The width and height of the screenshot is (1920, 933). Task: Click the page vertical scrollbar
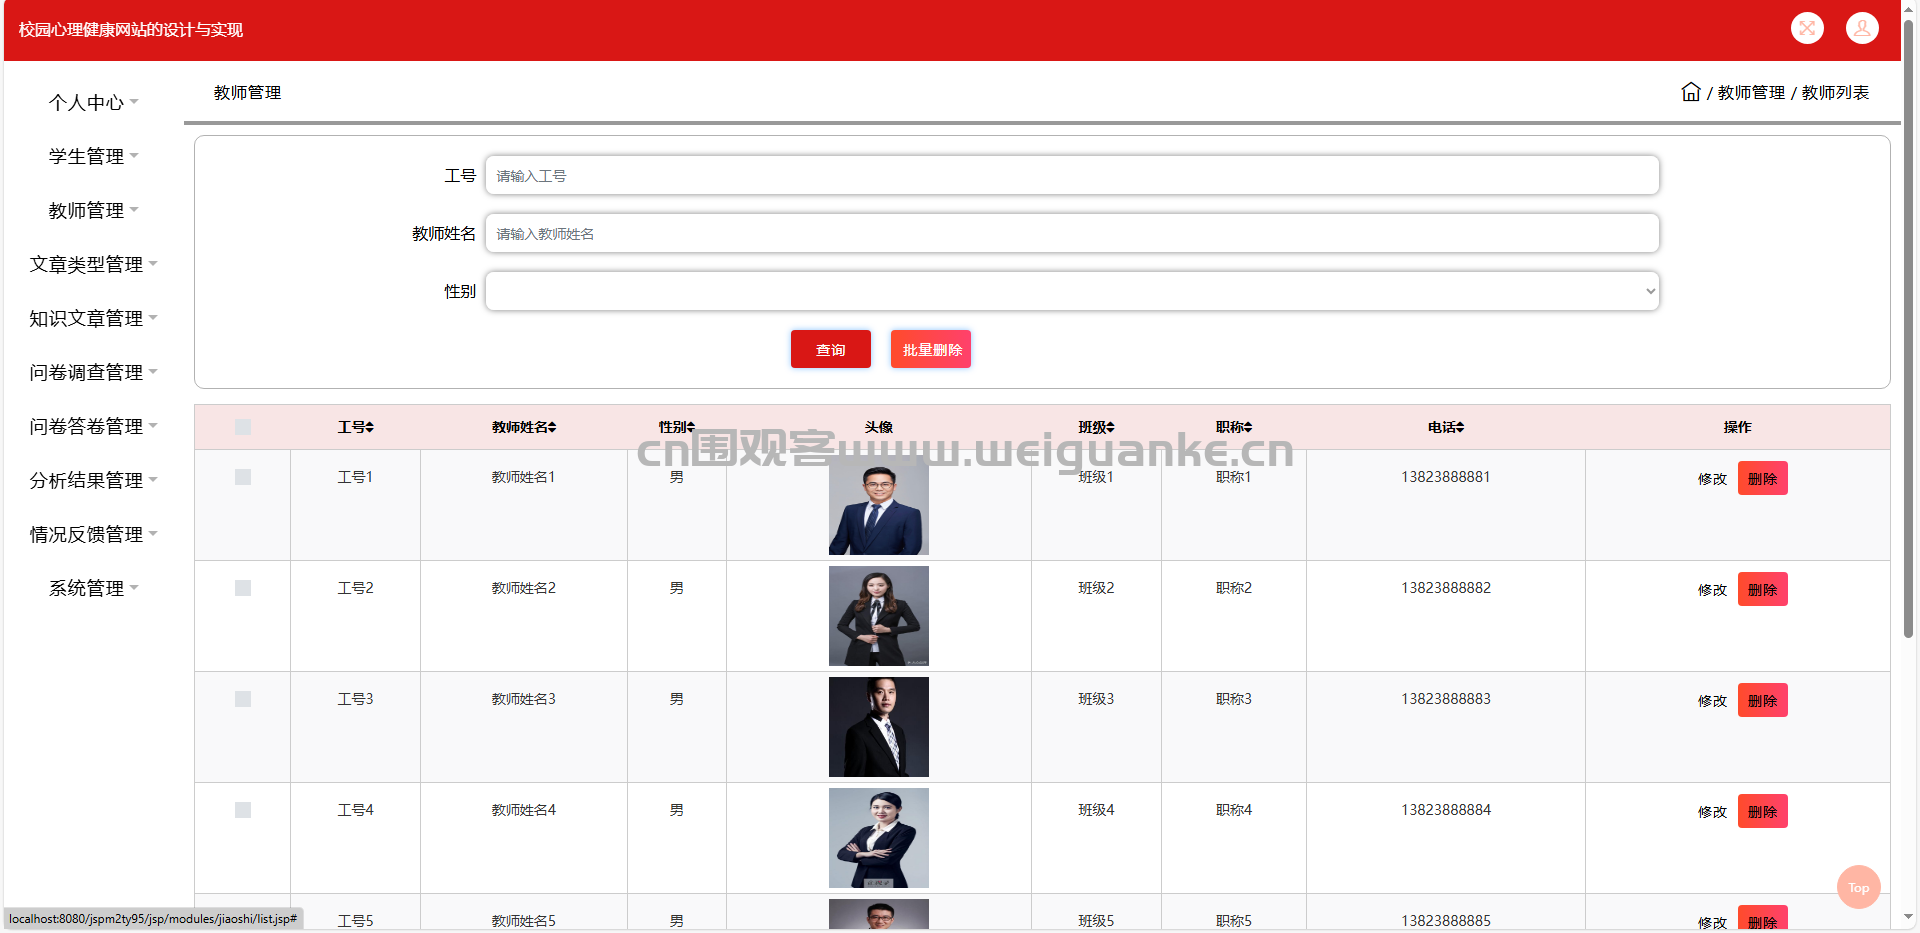1908,330
